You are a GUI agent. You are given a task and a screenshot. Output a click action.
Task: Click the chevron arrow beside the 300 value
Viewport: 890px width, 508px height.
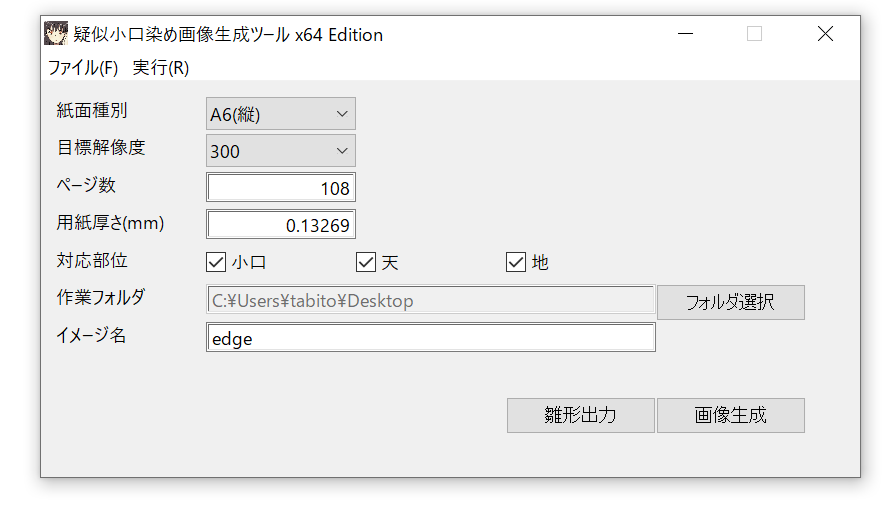coord(342,151)
